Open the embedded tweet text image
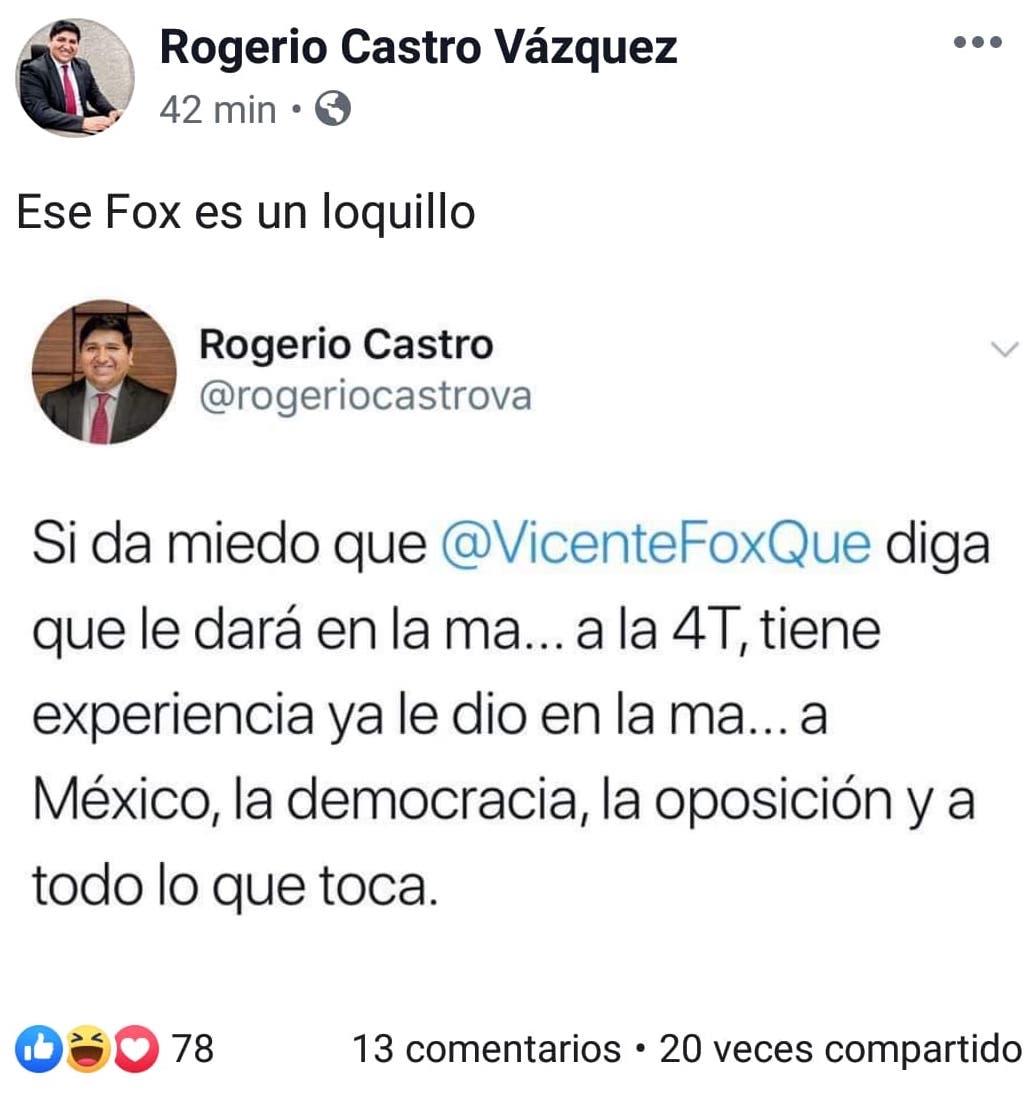The image size is (1033, 1109). click(x=516, y=608)
